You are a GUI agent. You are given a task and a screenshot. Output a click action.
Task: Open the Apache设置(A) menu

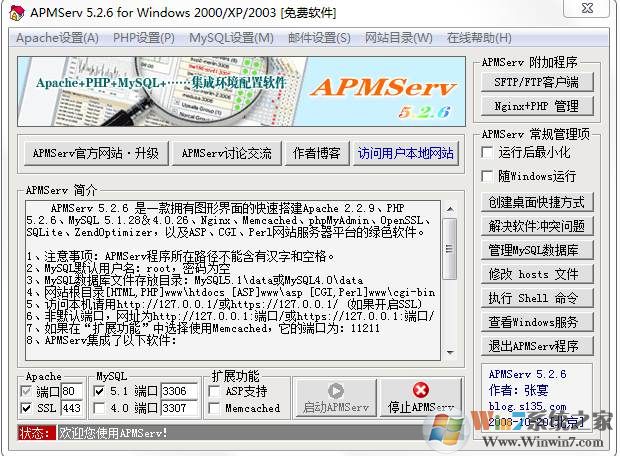[57, 38]
